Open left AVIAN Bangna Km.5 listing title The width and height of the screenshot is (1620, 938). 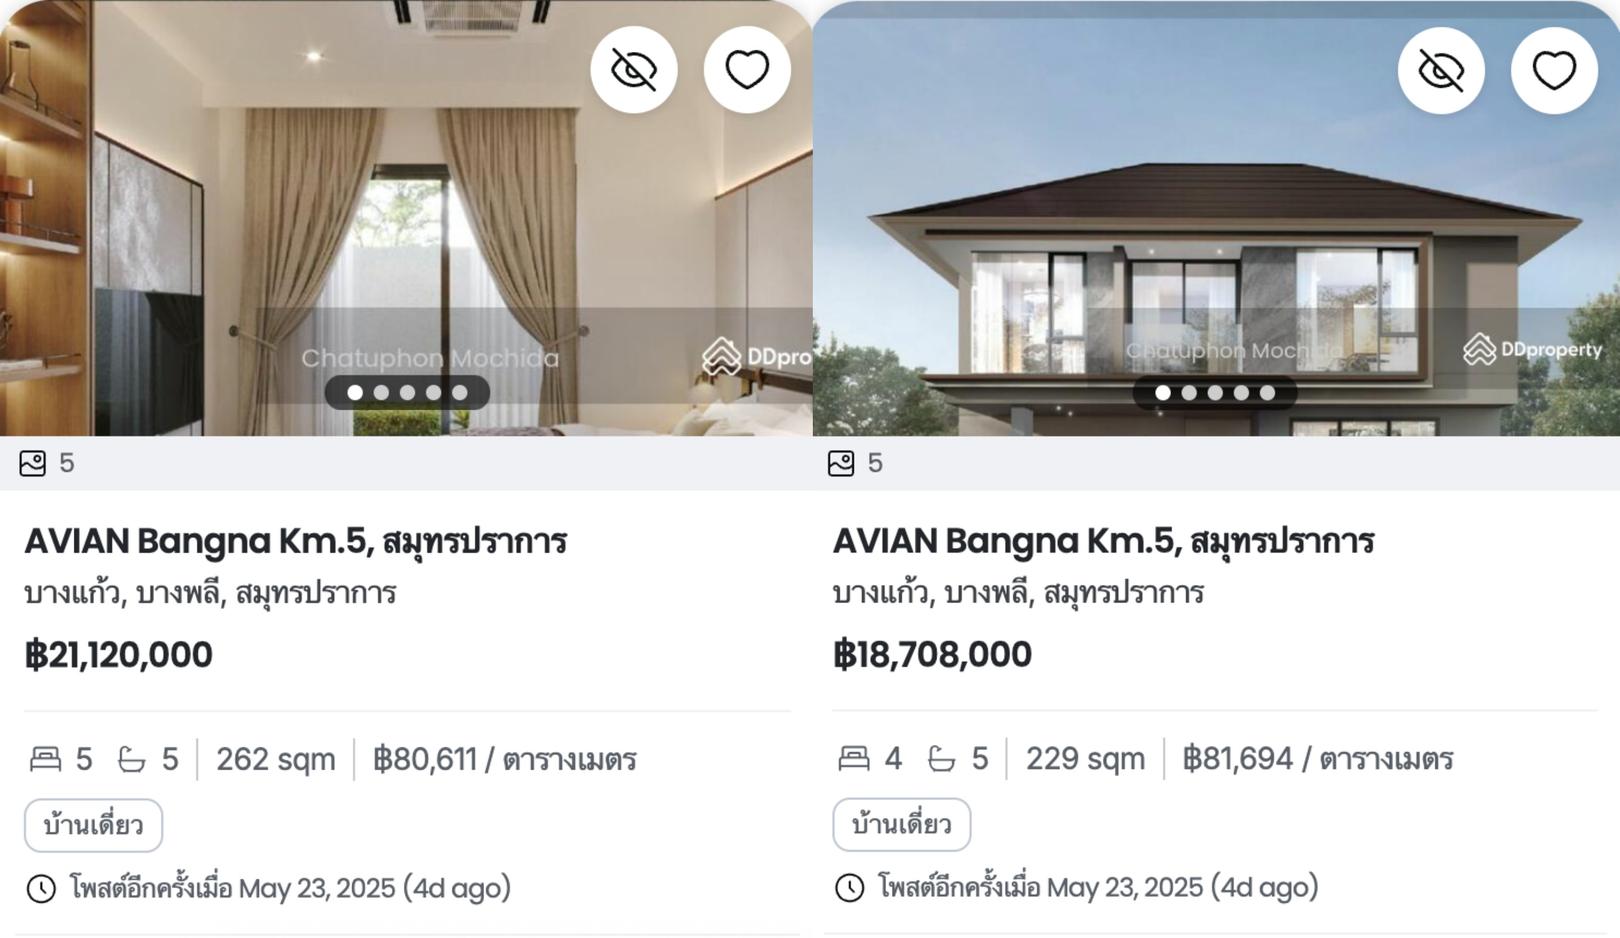tap(296, 541)
